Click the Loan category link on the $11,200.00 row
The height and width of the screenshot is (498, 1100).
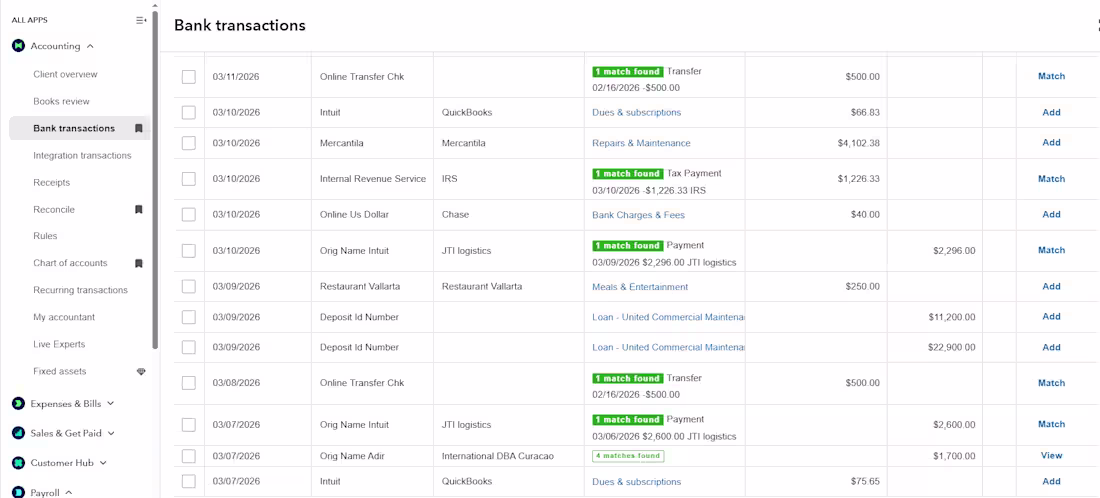point(668,317)
